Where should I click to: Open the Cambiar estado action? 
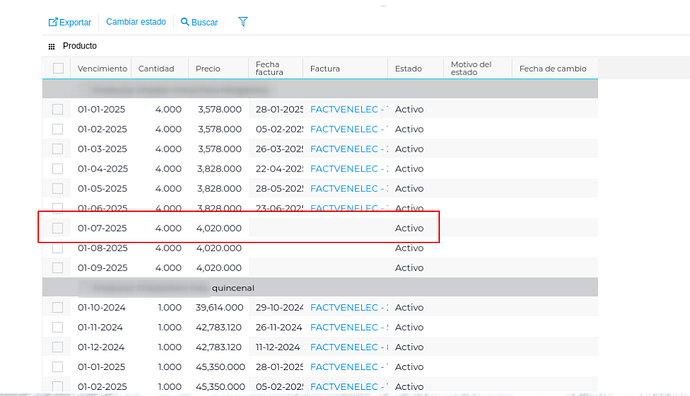click(x=136, y=22)
